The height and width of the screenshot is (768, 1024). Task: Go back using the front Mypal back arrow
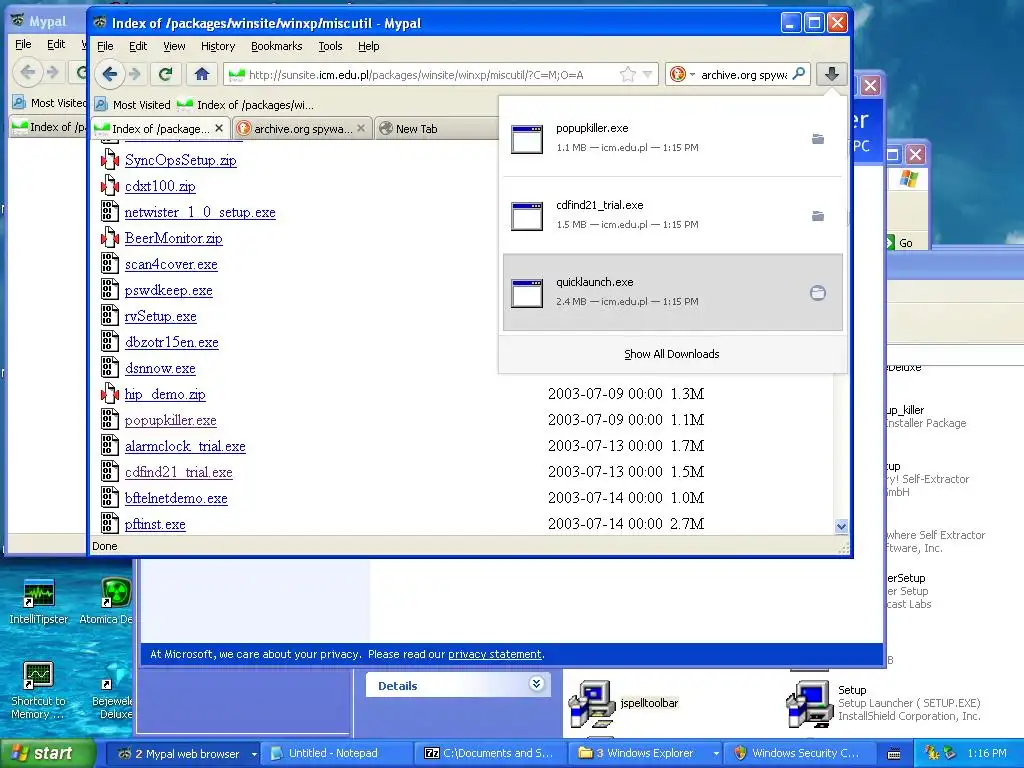pyautogui.click(x=110, y=74)
